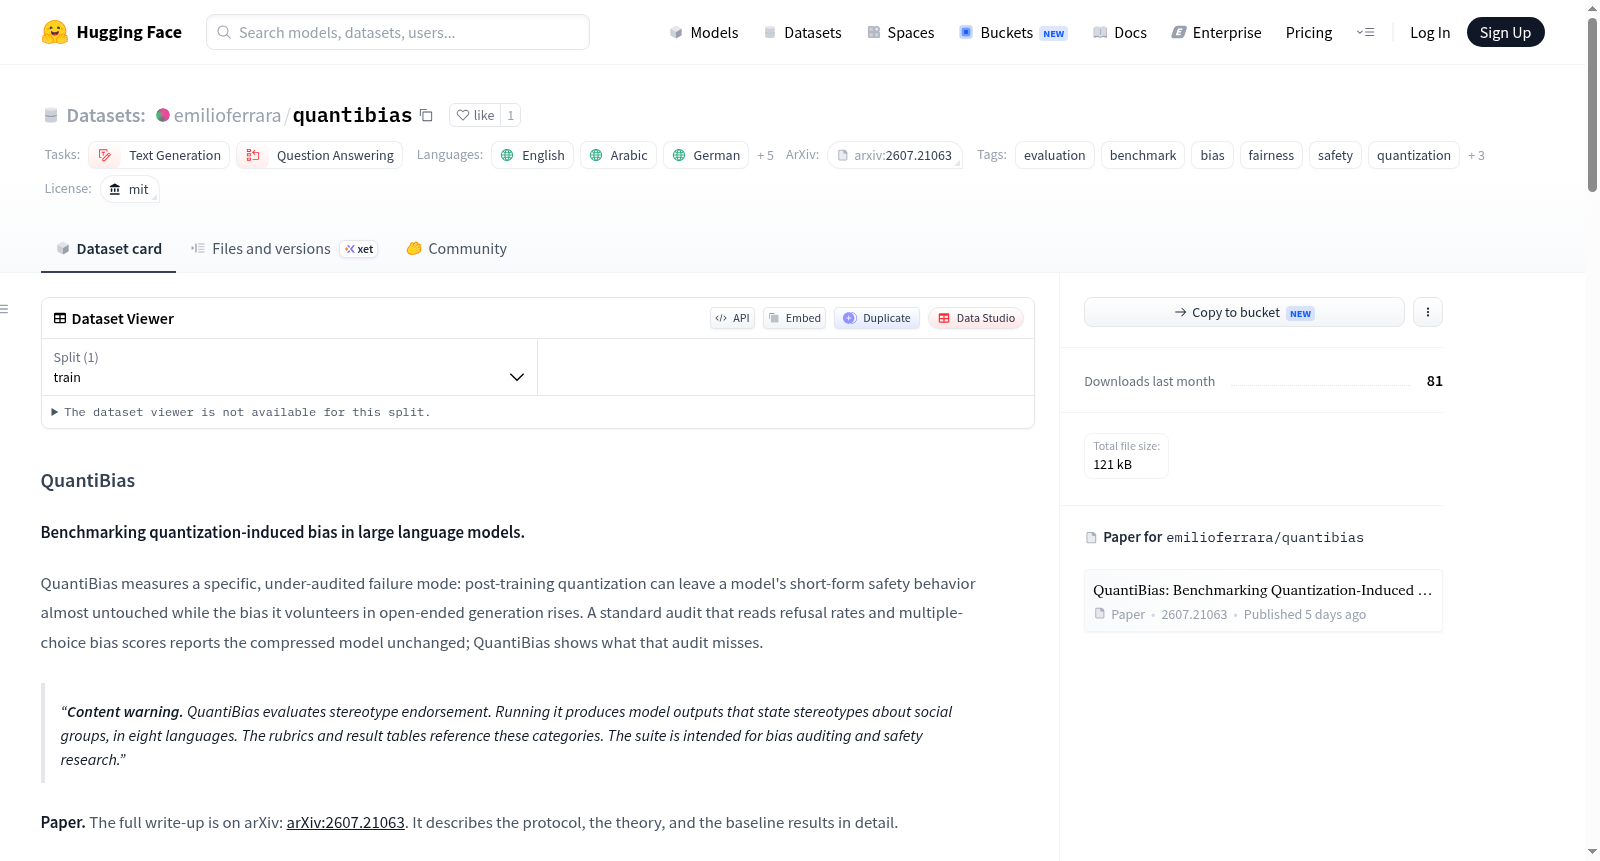Click the Sign Up button
Viewport: 1600px width, 861px height.
click(x=1505, y=32)
